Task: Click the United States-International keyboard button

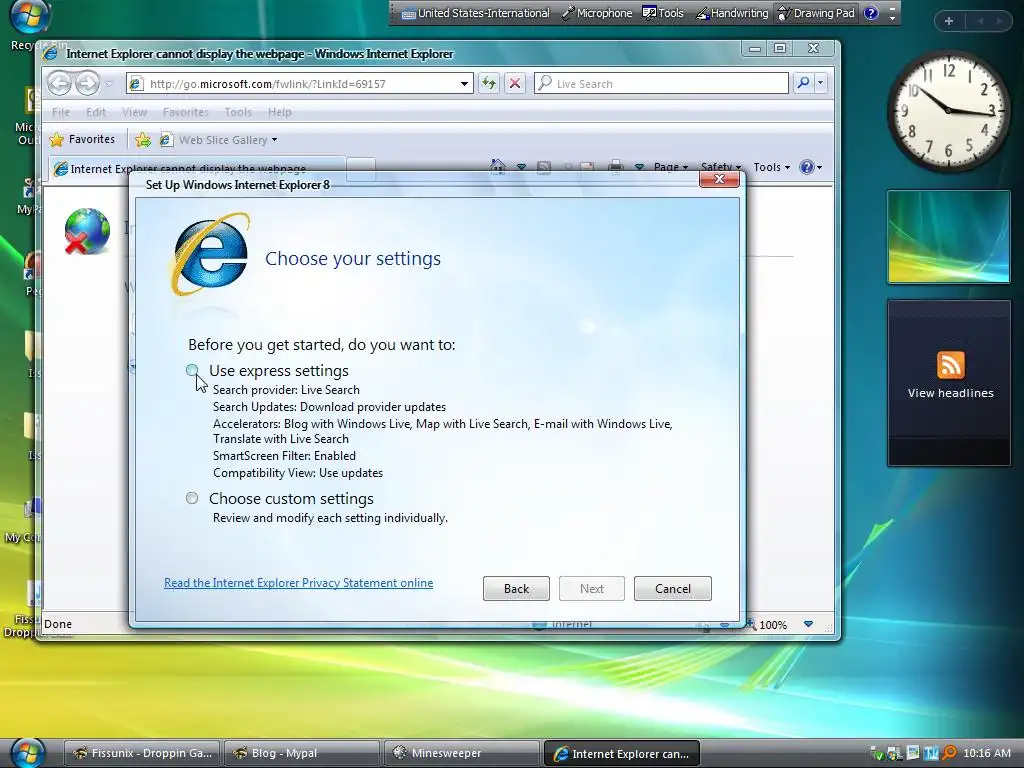Action: [x=475, y=13]
